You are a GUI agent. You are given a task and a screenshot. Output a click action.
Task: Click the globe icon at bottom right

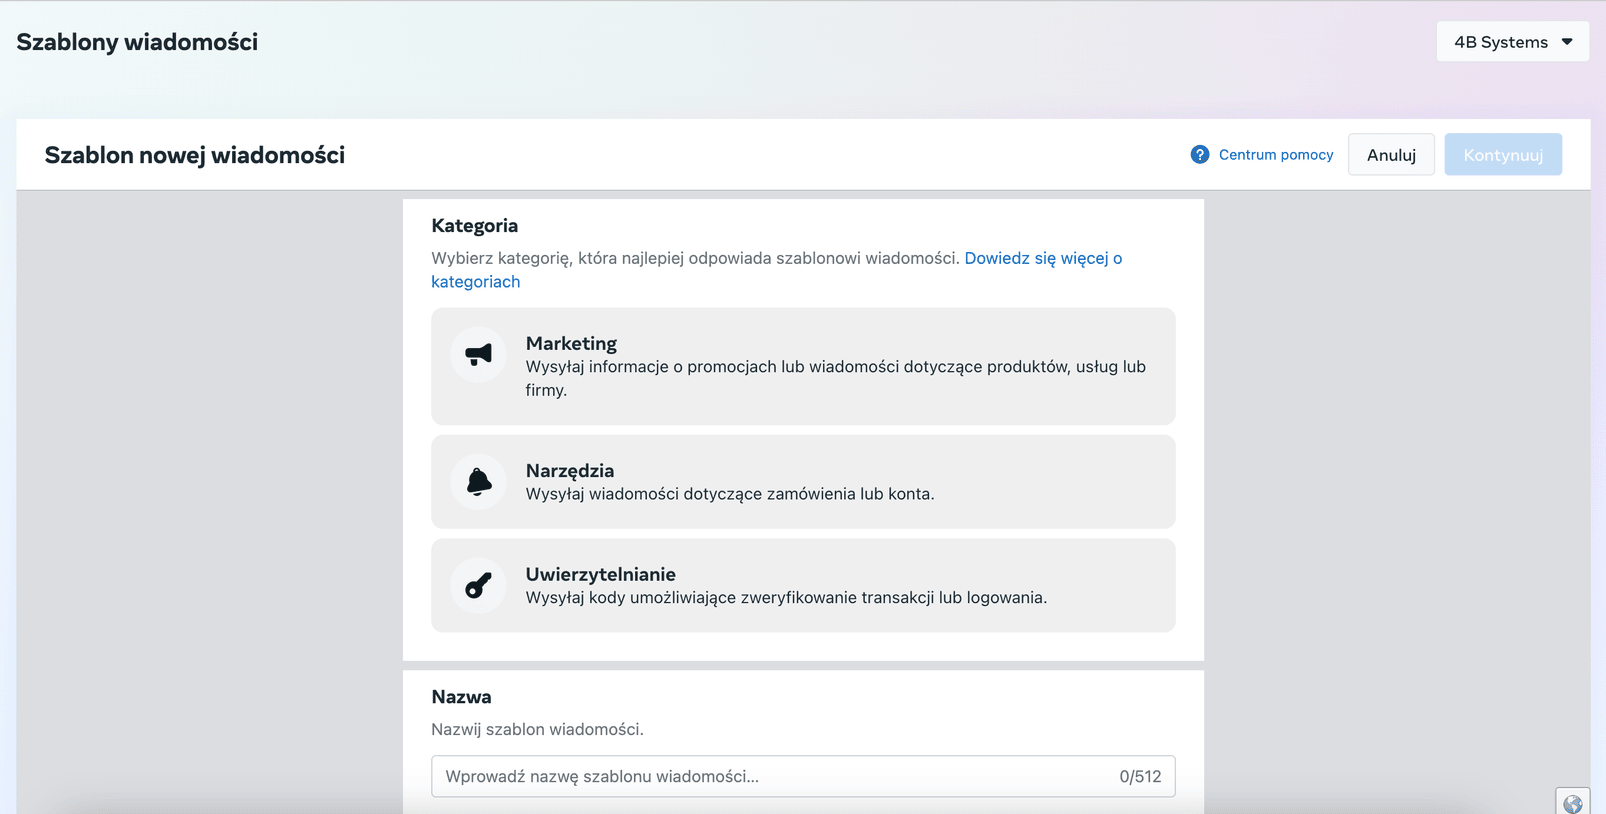coord(1573,803)
